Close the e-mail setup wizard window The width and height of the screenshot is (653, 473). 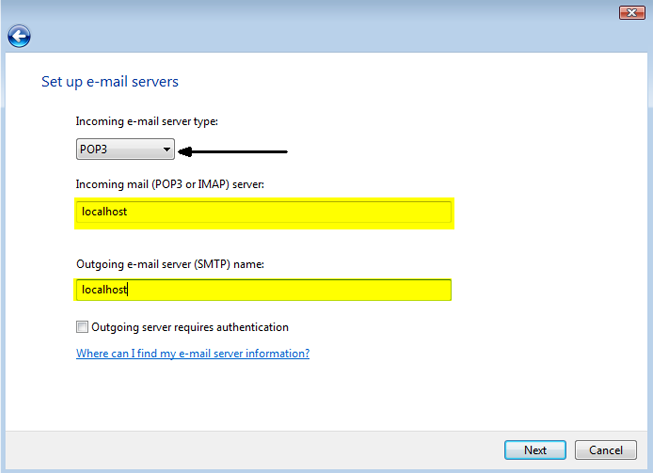631,13
